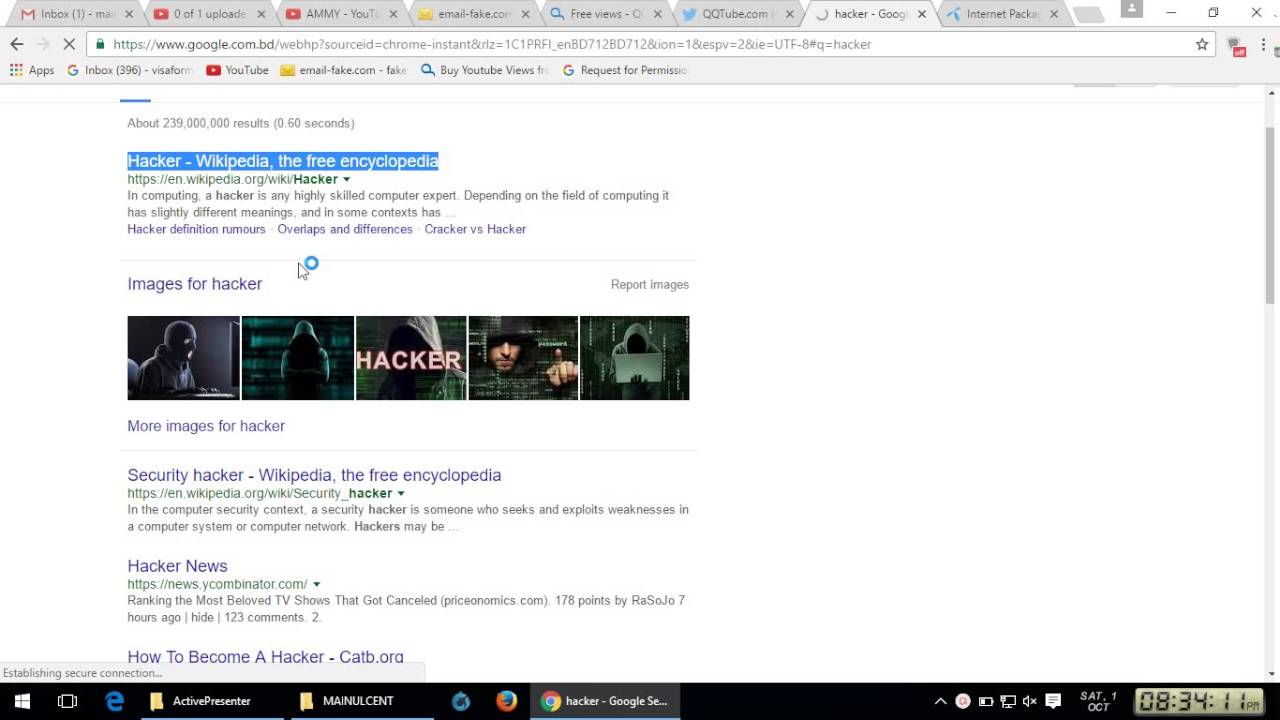Open the 'Request for Permission' bookmark
The height and width of the screenshot is (720, 1280).
pos(625,70)
